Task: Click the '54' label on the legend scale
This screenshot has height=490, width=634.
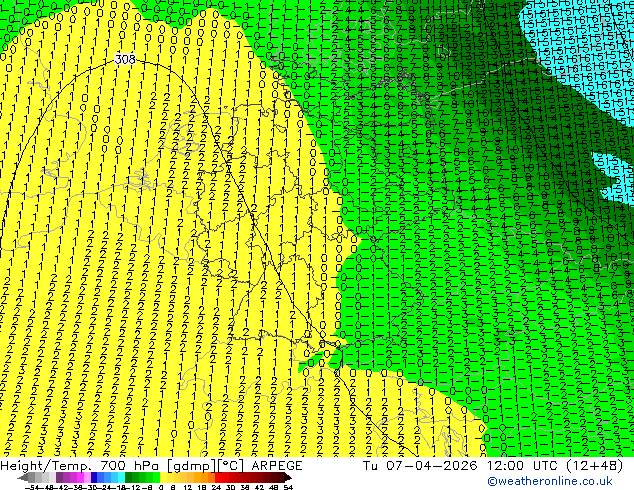Action: pos(288,488)
